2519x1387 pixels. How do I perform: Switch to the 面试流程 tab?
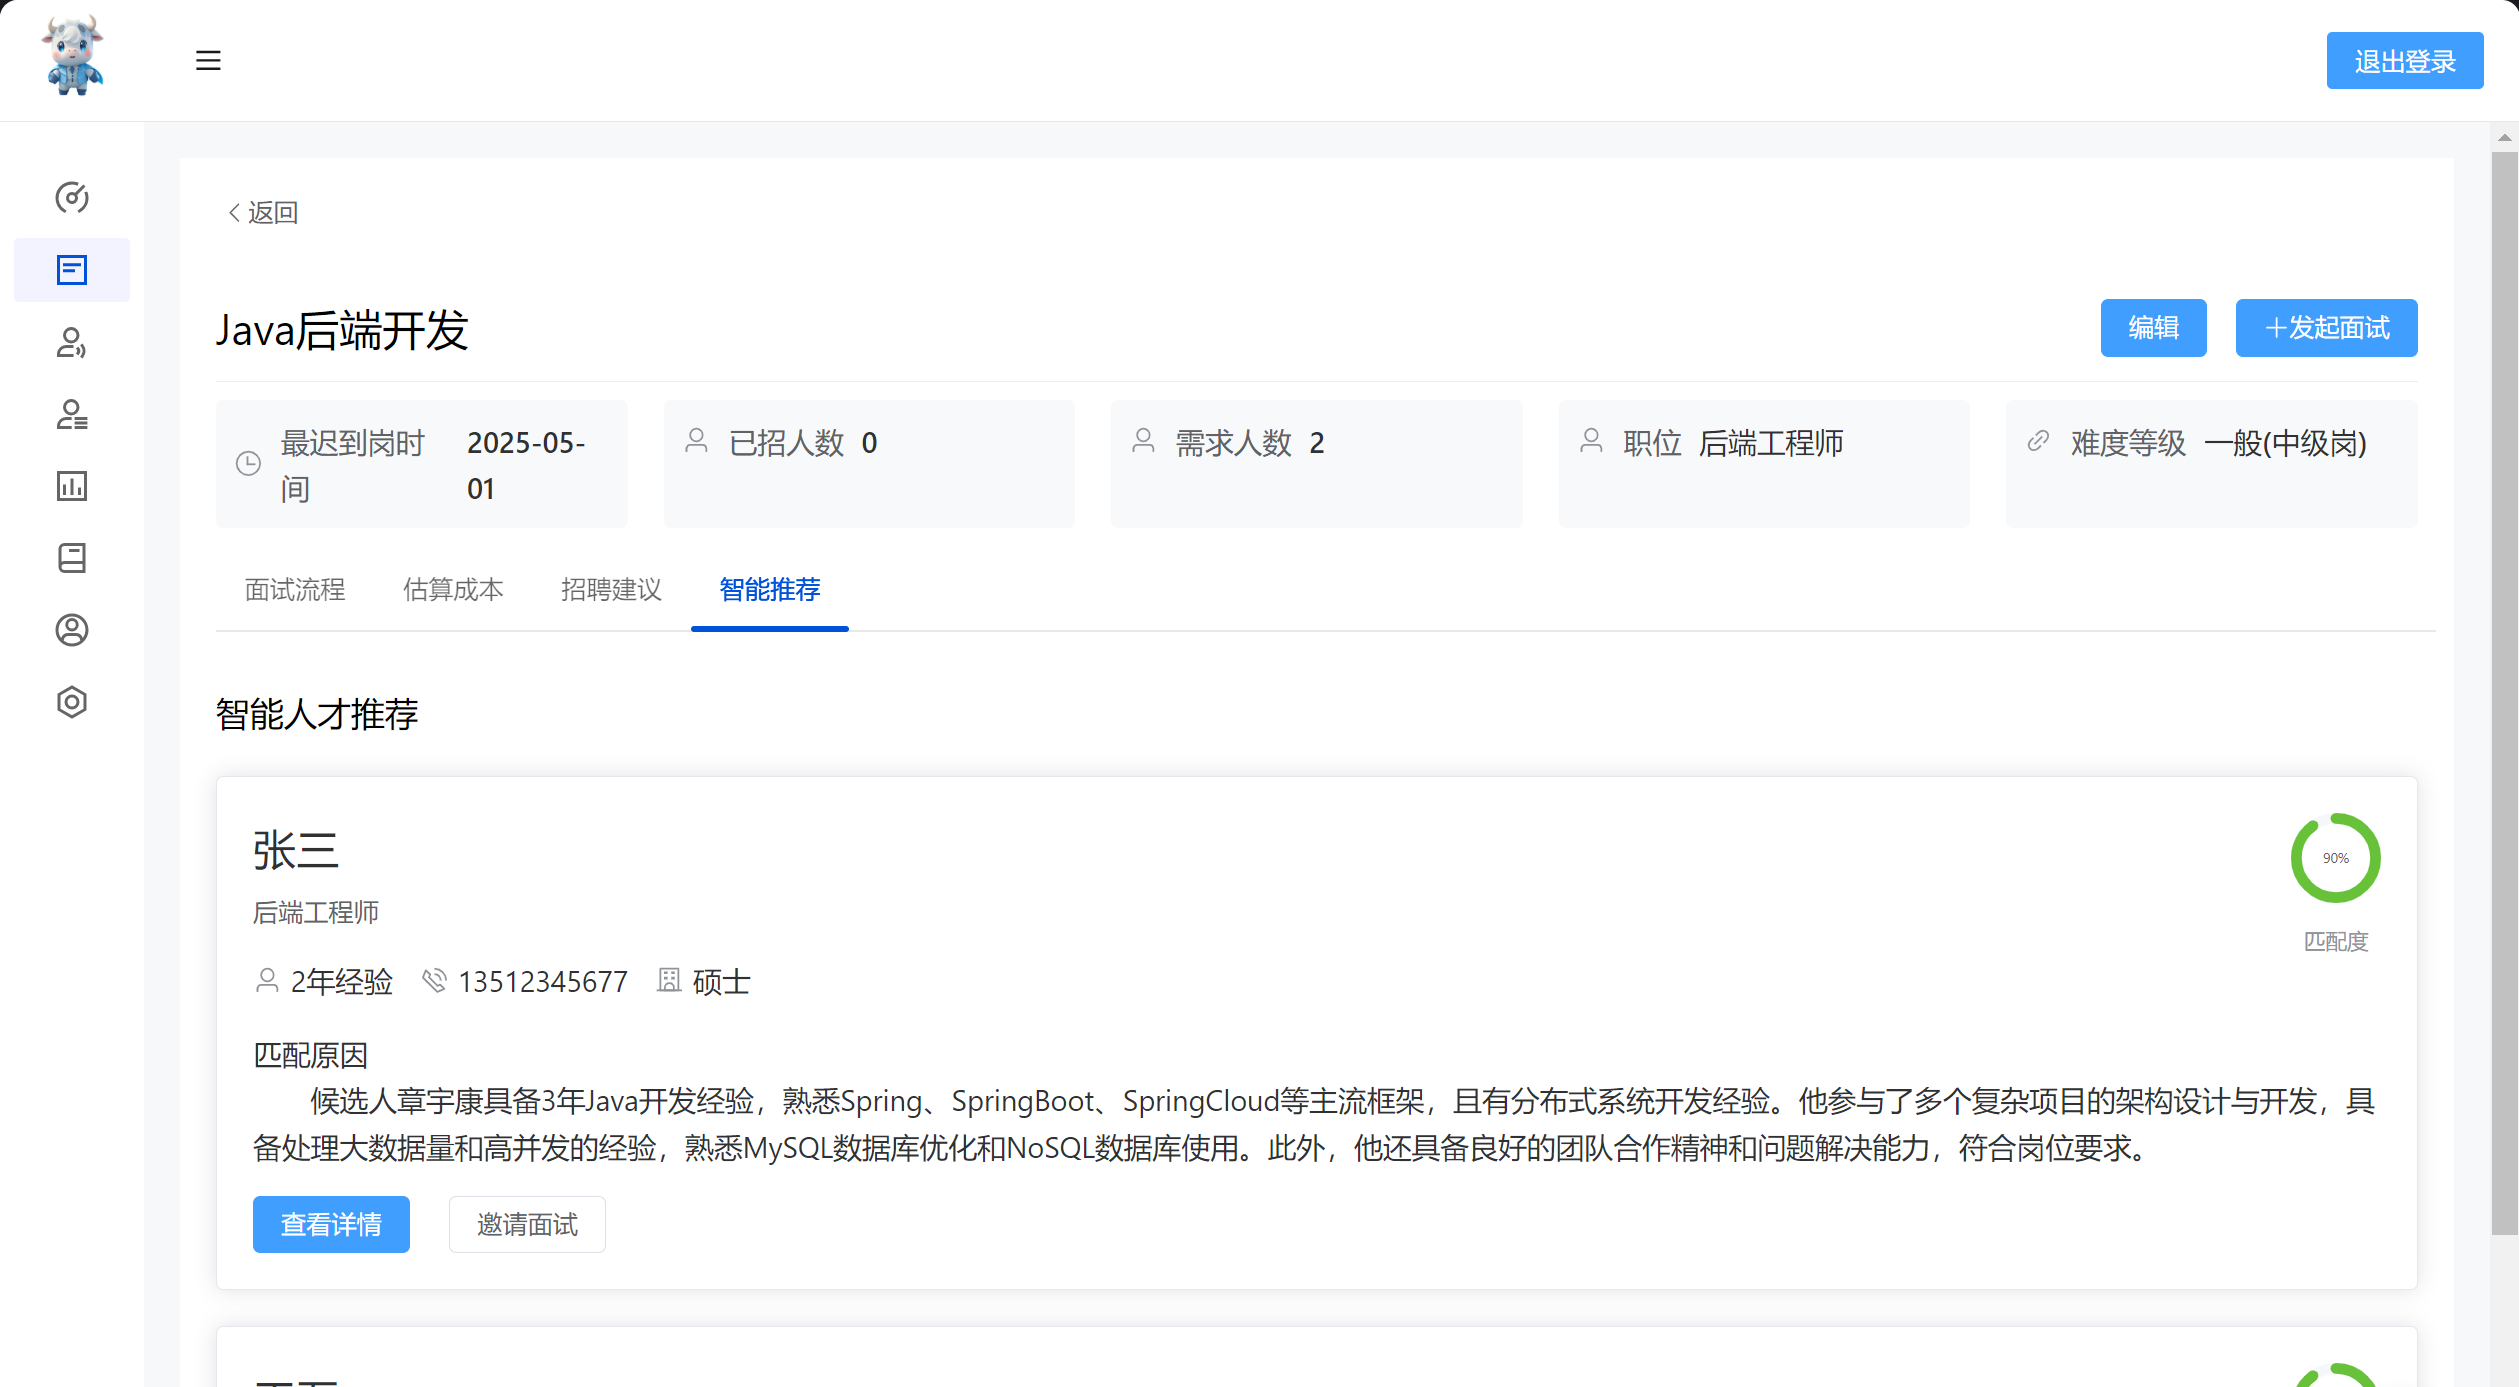[x=295, y=590]
